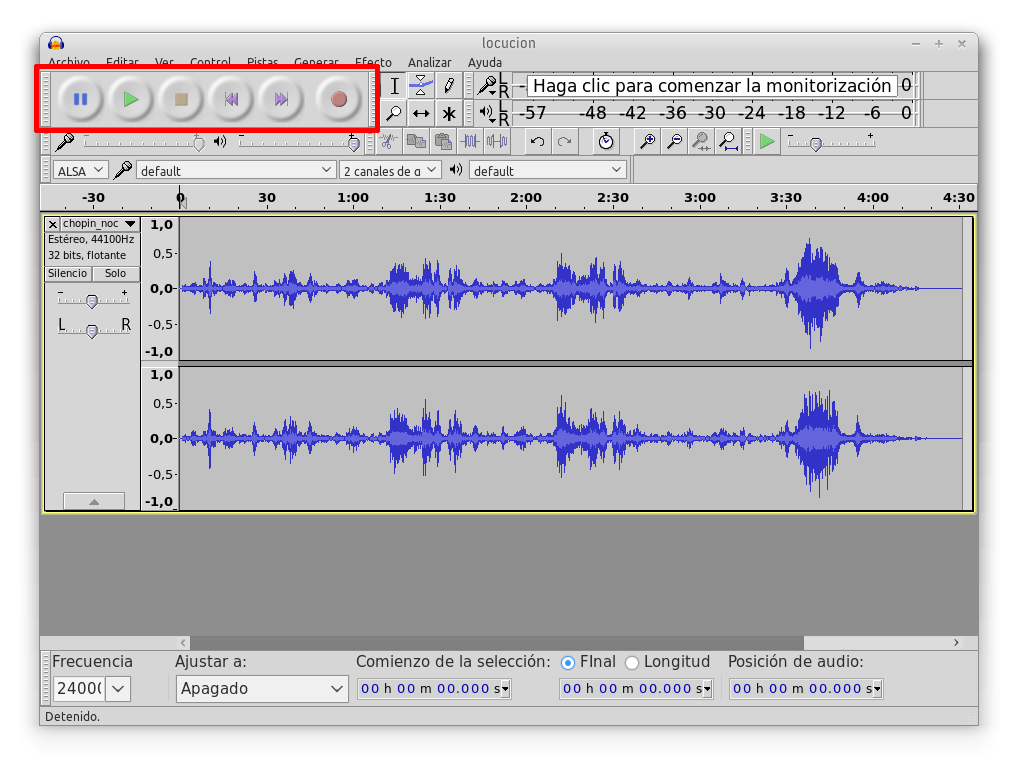Mute the track with Silencio button

tap(68, 273)
